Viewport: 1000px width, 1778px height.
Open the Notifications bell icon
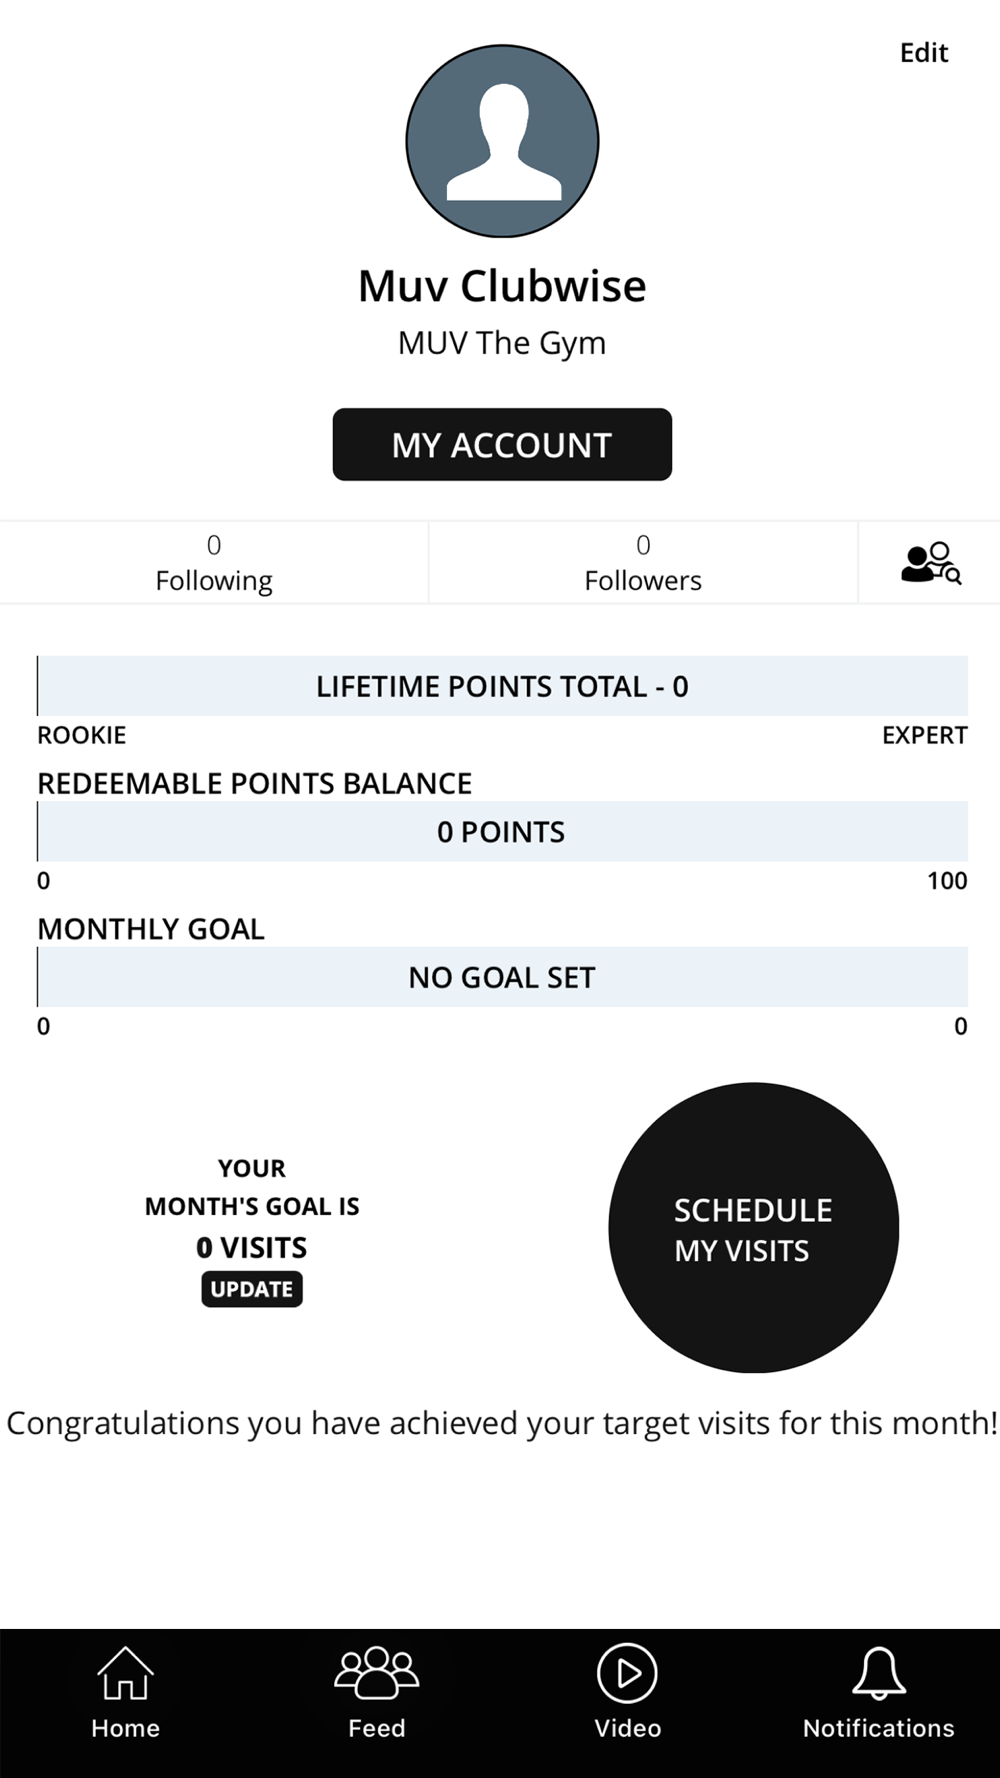pos(878,1673)
